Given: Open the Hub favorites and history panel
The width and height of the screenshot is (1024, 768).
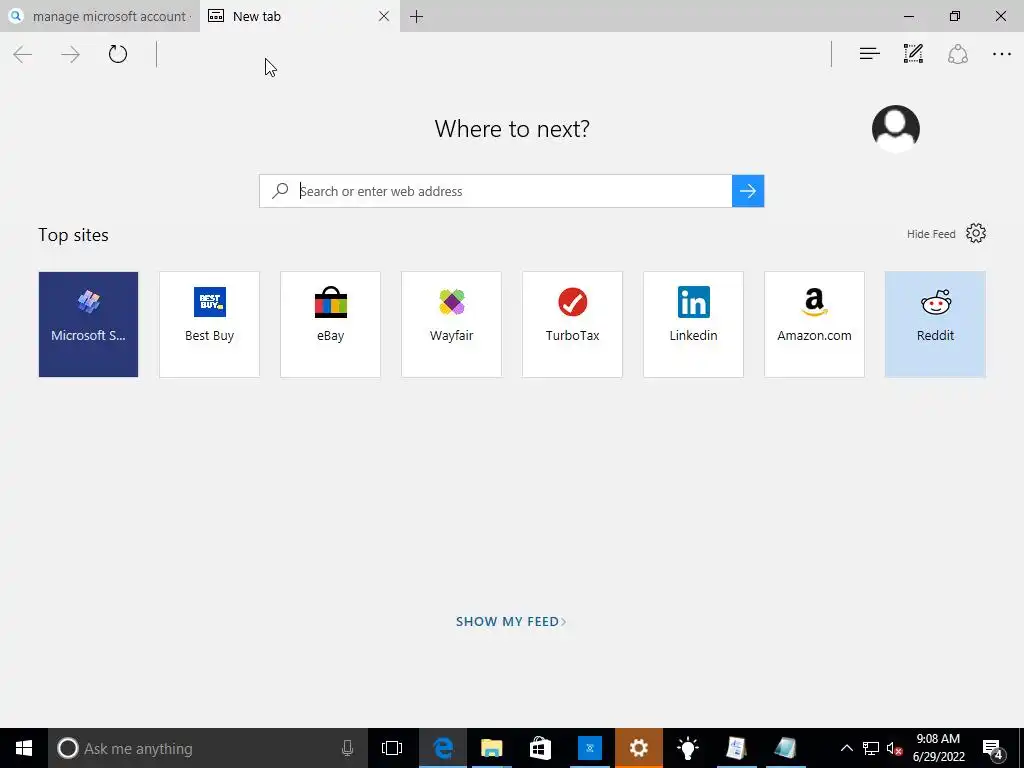Looking at the screenshot, I should coord(869,54).
